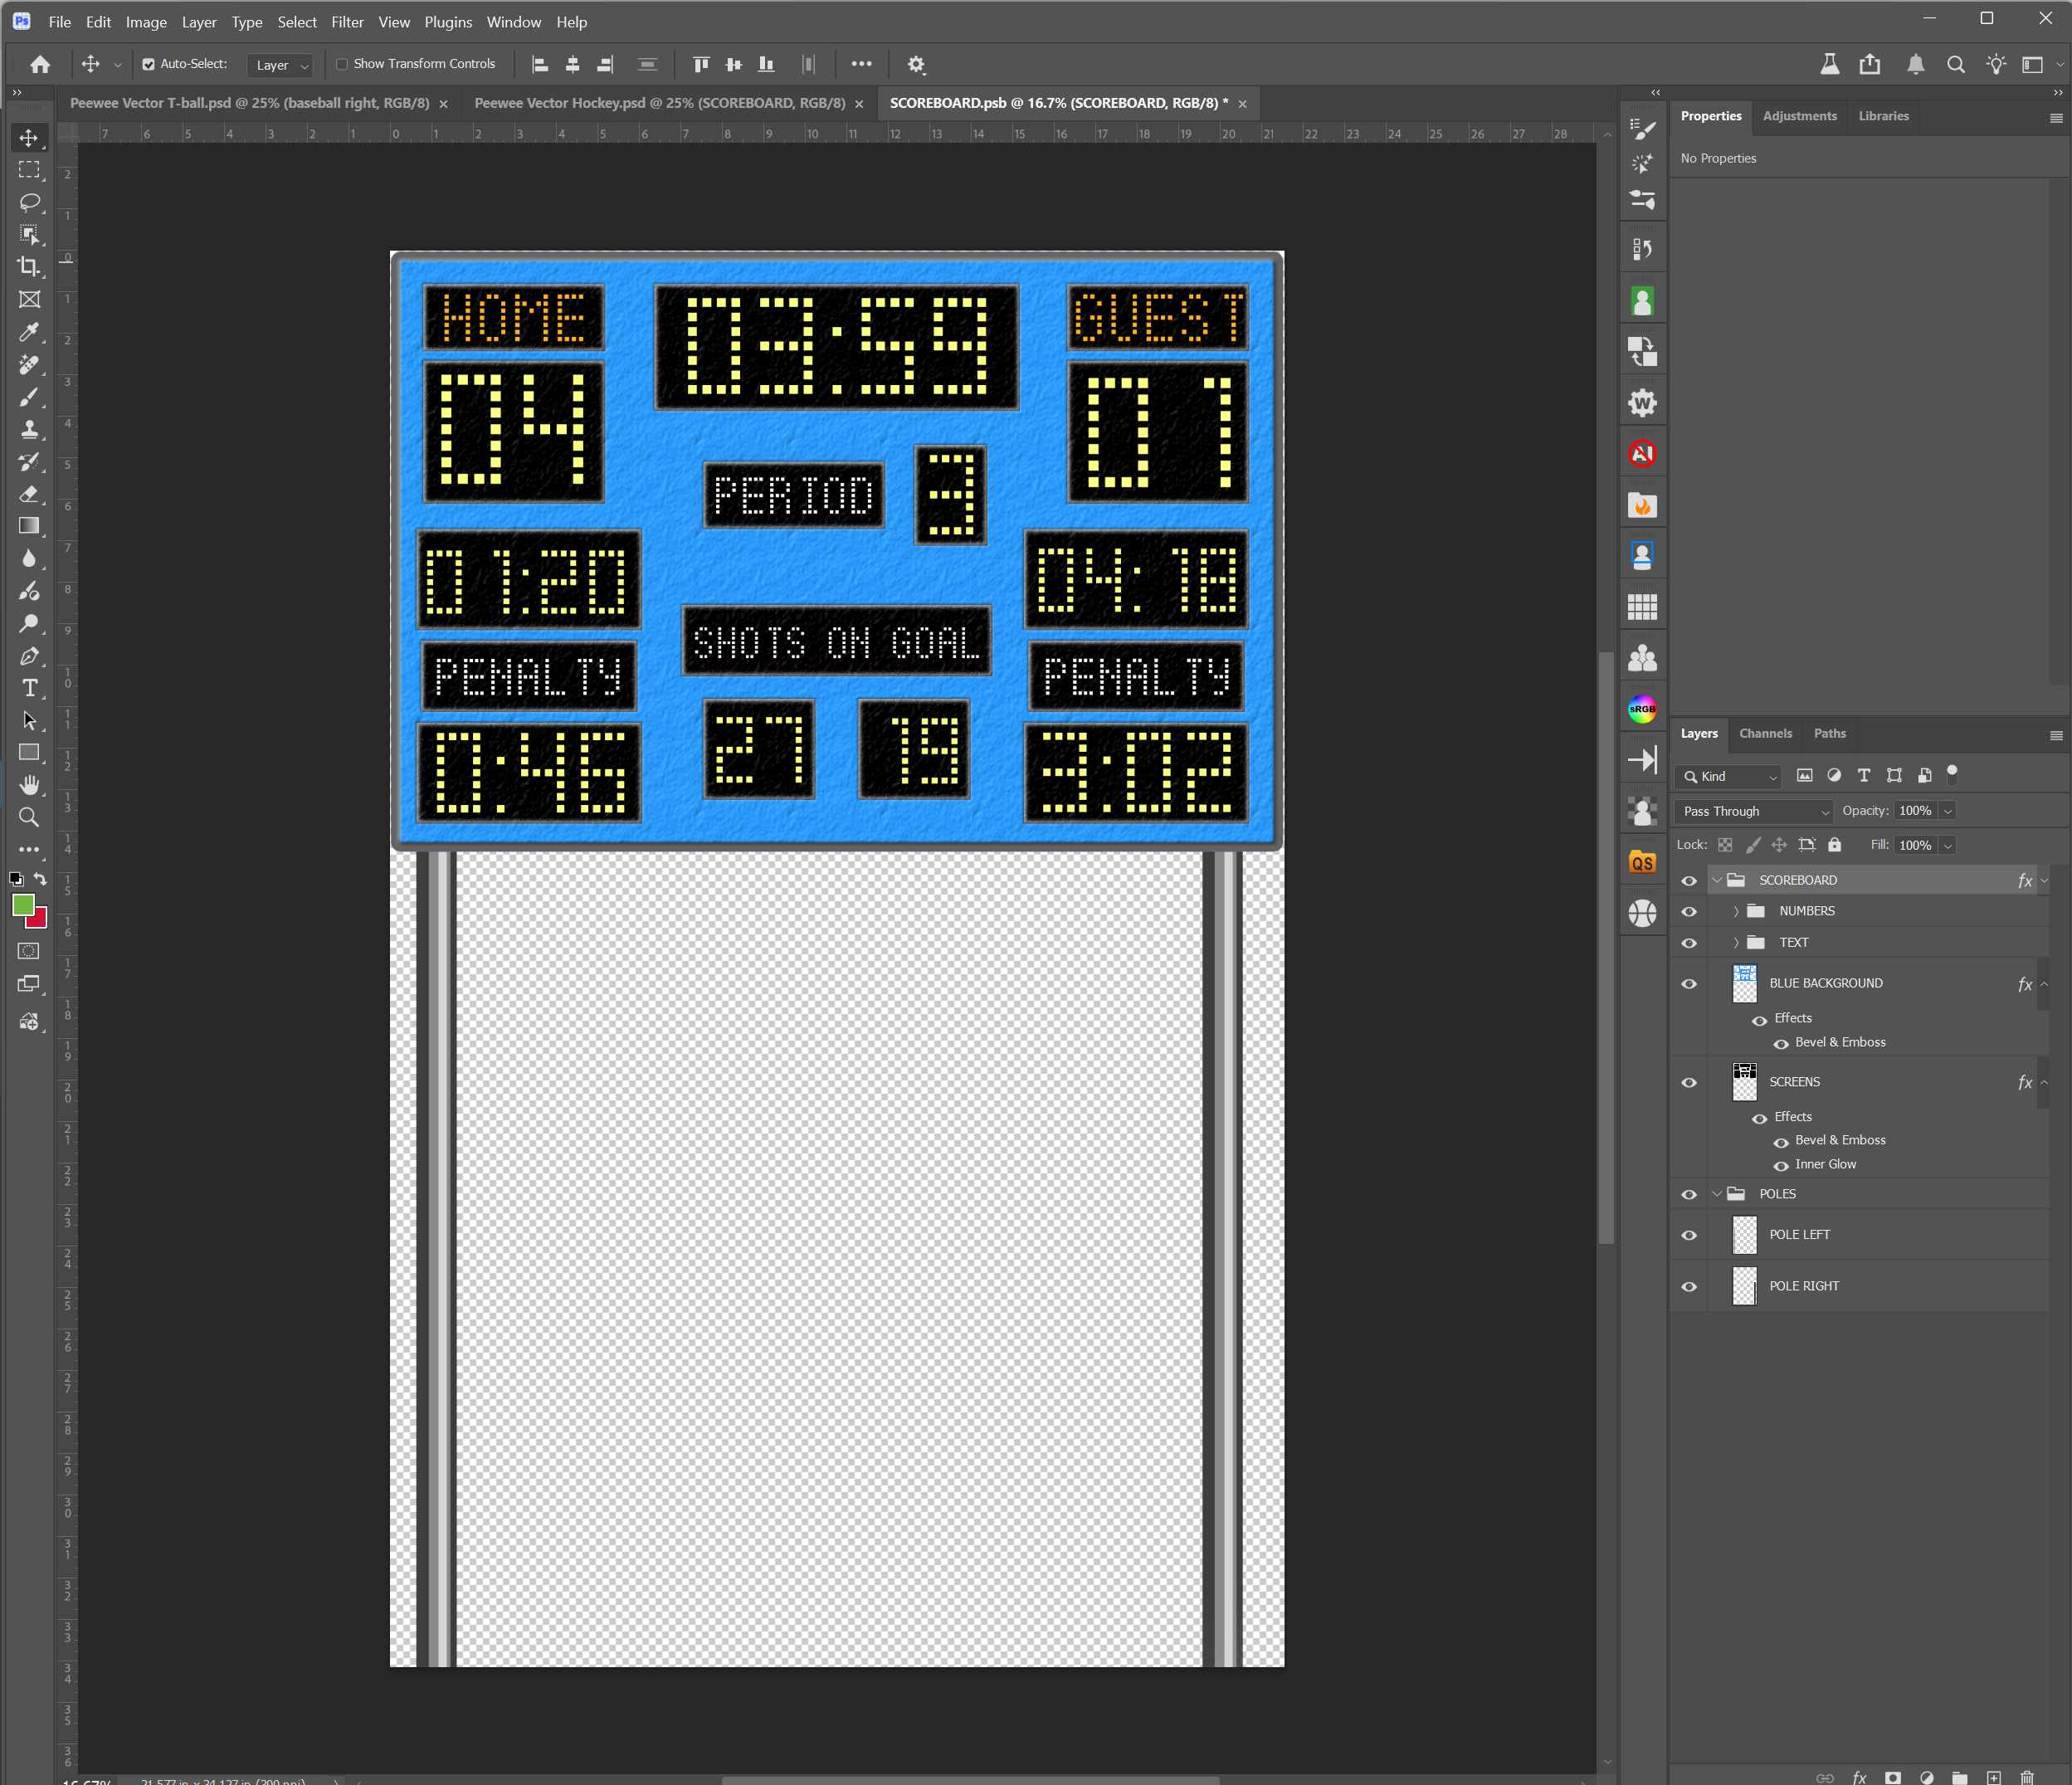This screenshot has height=1785, width=2072.
Task: Click the trash icon to delete layer
Action: pos(2026,1777)
